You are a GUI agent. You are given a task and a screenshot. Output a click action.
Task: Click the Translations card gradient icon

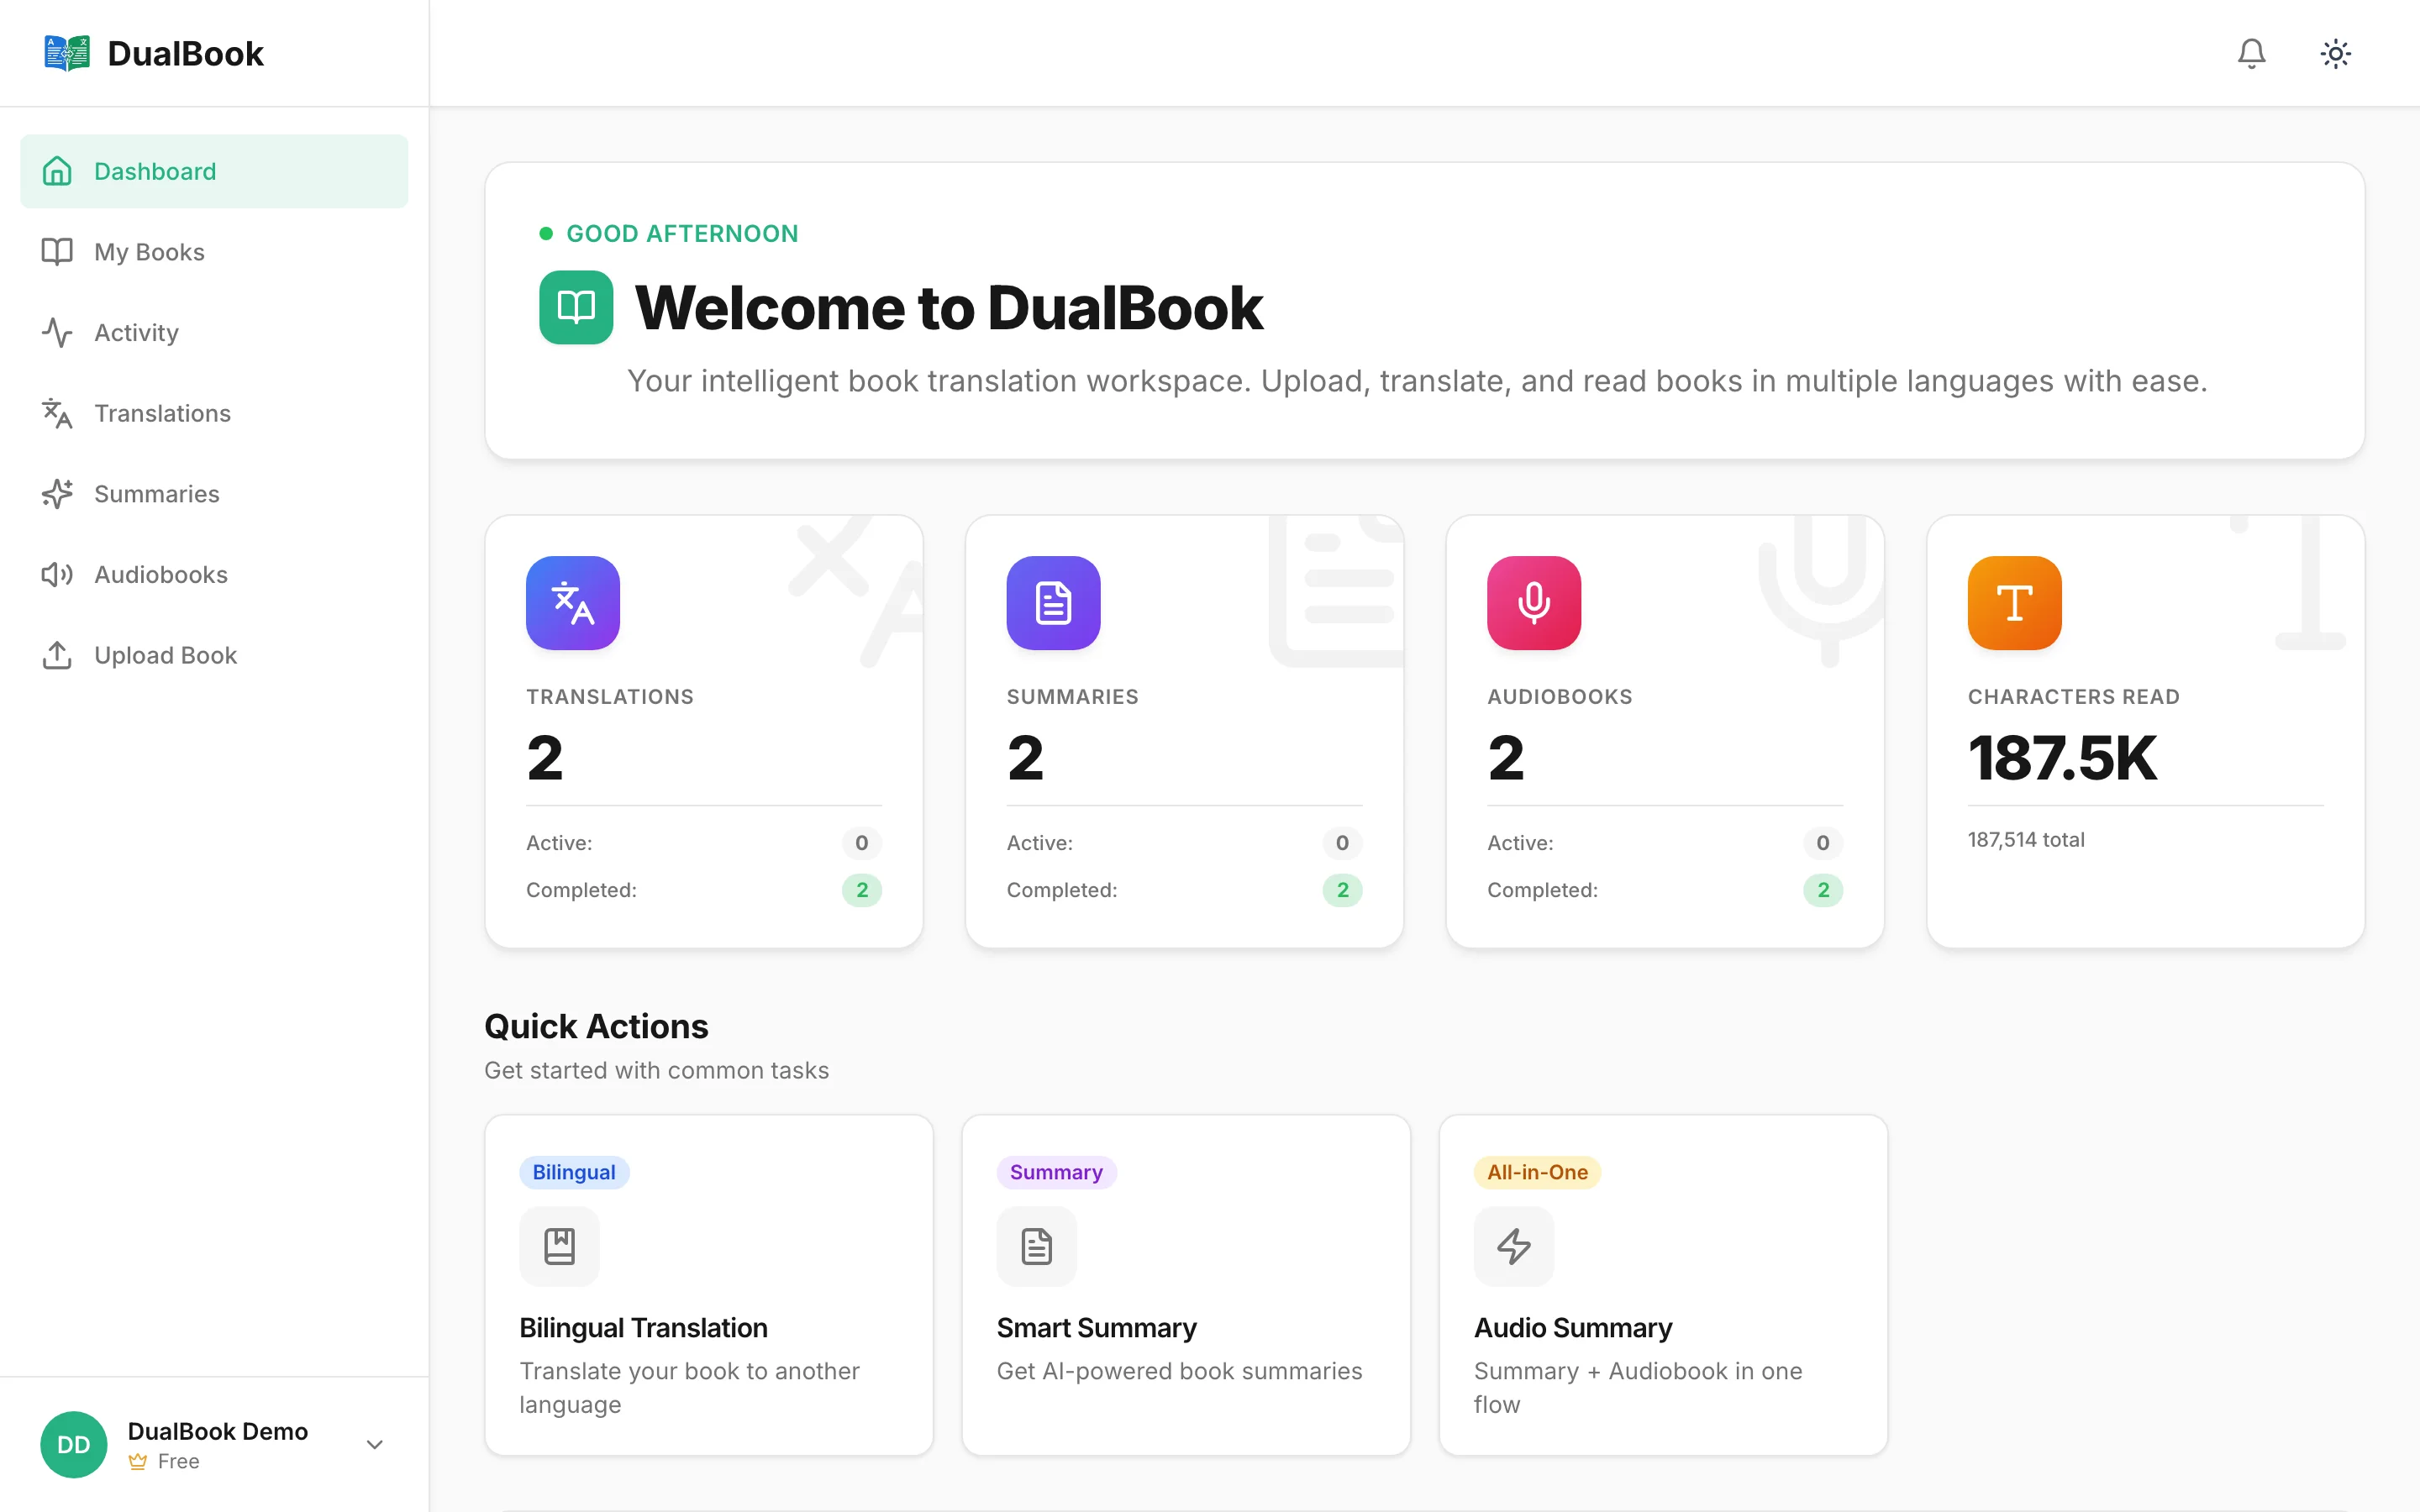(573, 603)
